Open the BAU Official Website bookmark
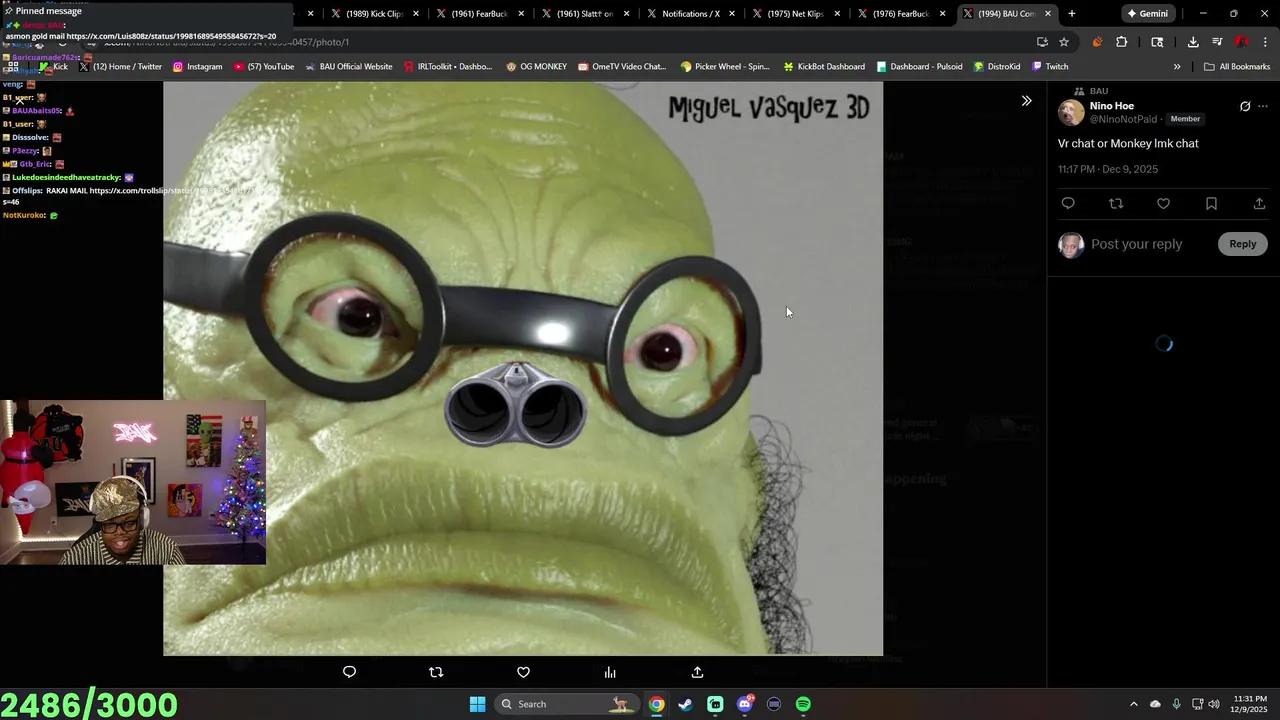Viewport: 1280px width, 720px height. click(348, 66)
